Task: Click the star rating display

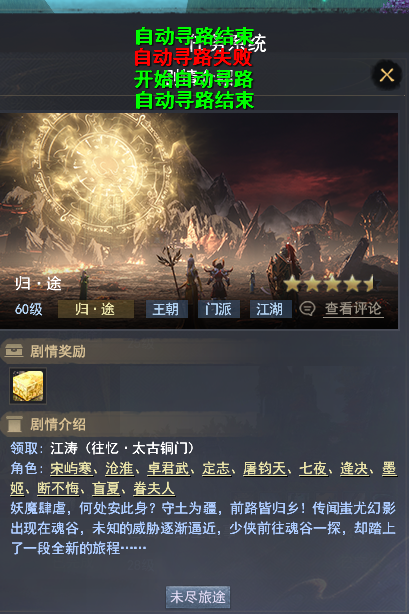Action: click(330, 283)
